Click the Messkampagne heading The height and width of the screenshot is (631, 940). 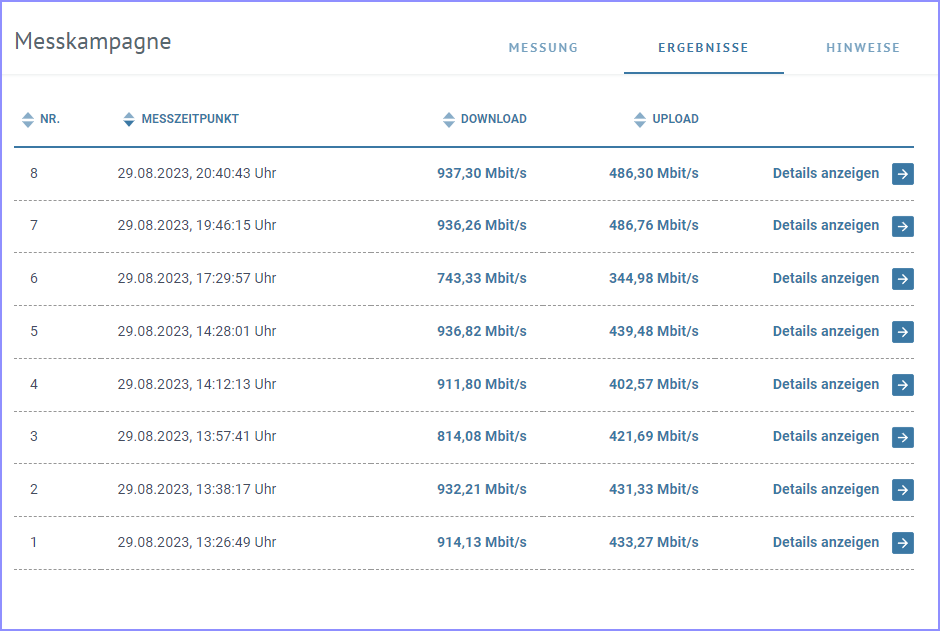(x=93, y=41)
